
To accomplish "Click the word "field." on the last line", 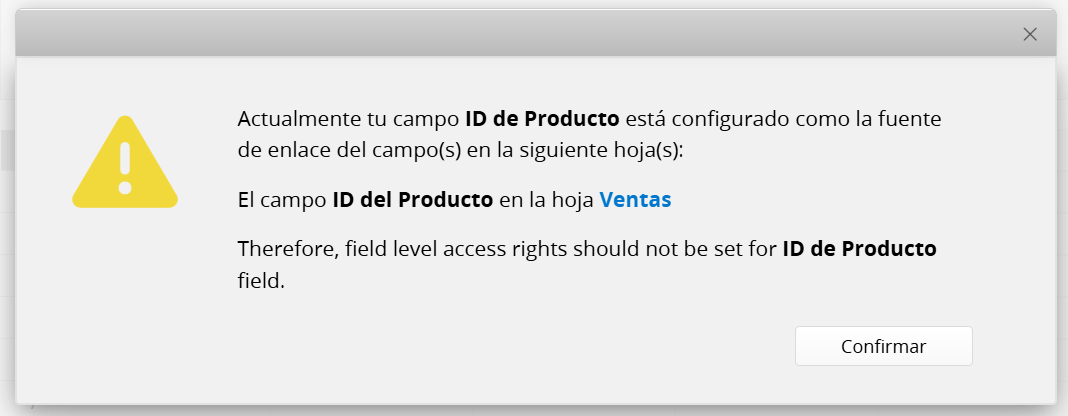I will click(x=261, y=281).
